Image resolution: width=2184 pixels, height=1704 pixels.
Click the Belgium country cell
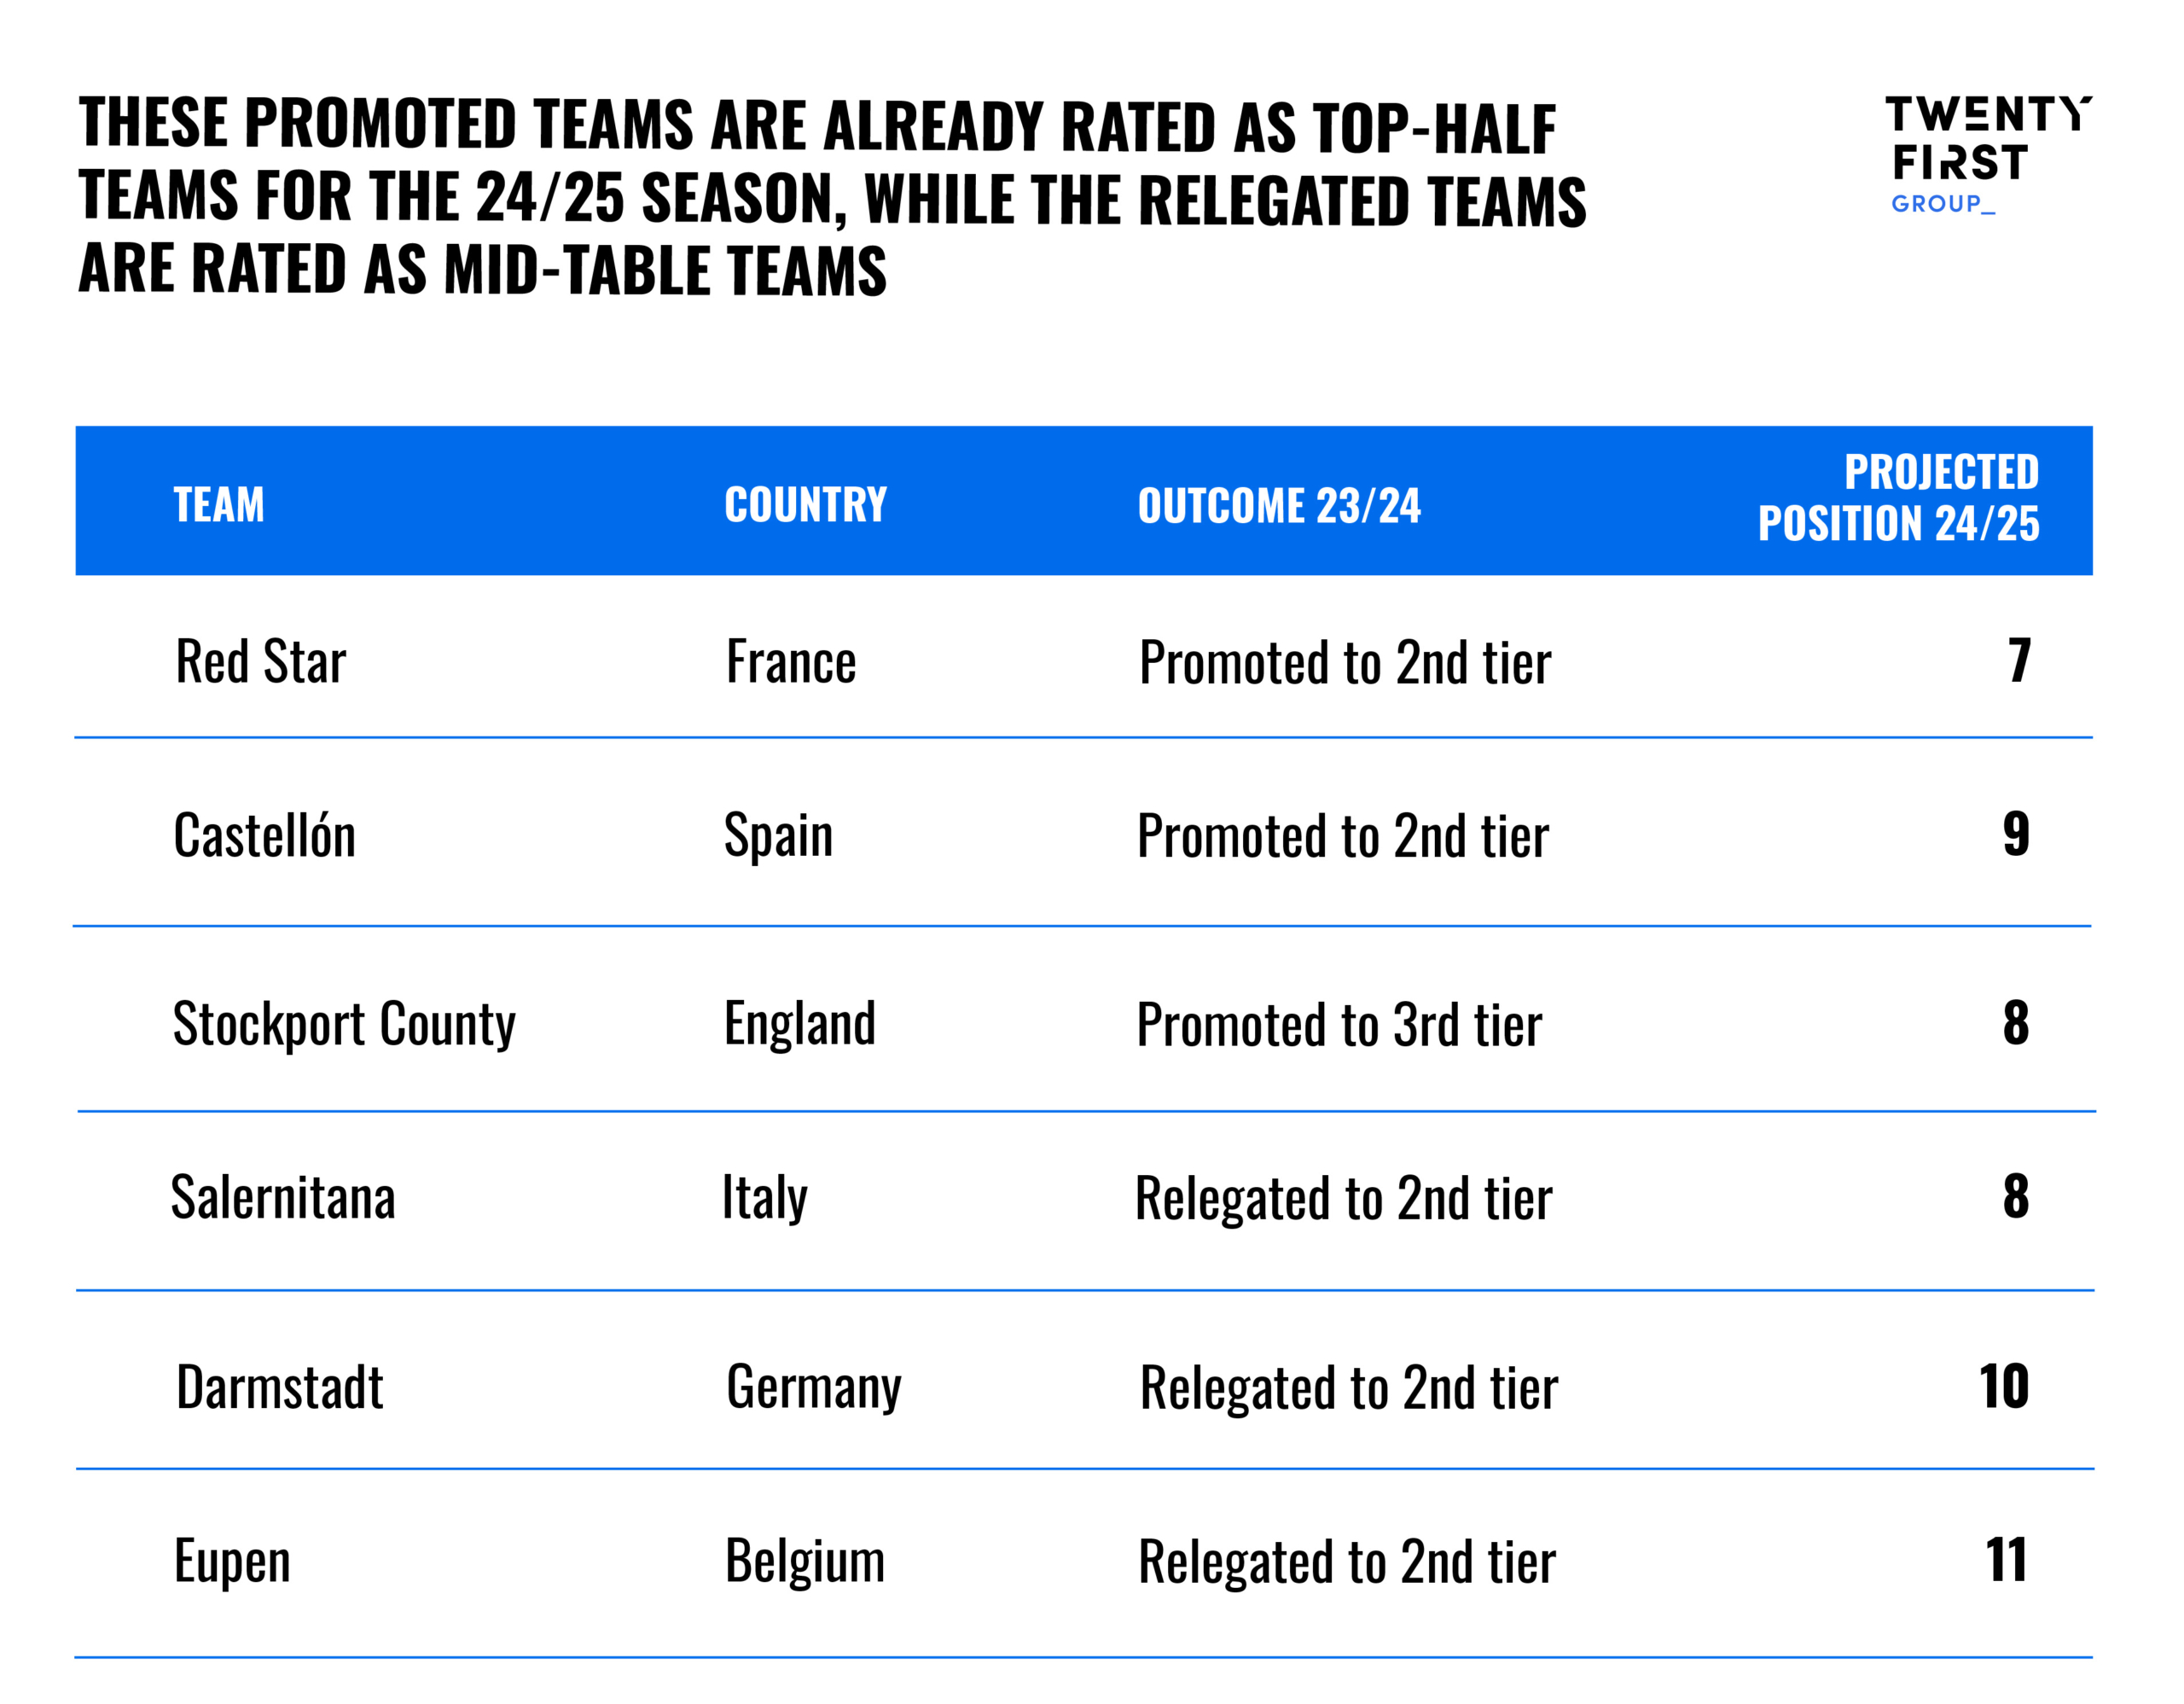pyautogui.click(x=804, y=1562)
